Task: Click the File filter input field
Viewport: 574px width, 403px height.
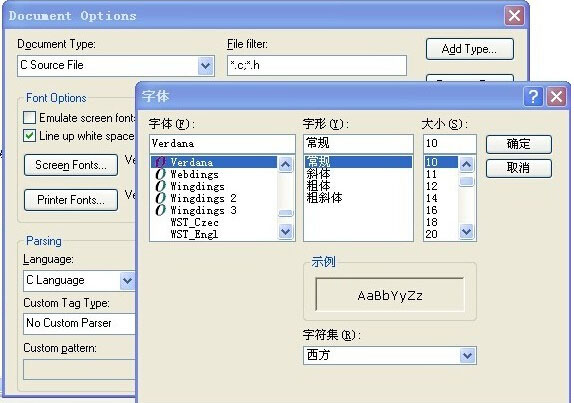Action: 317,66
